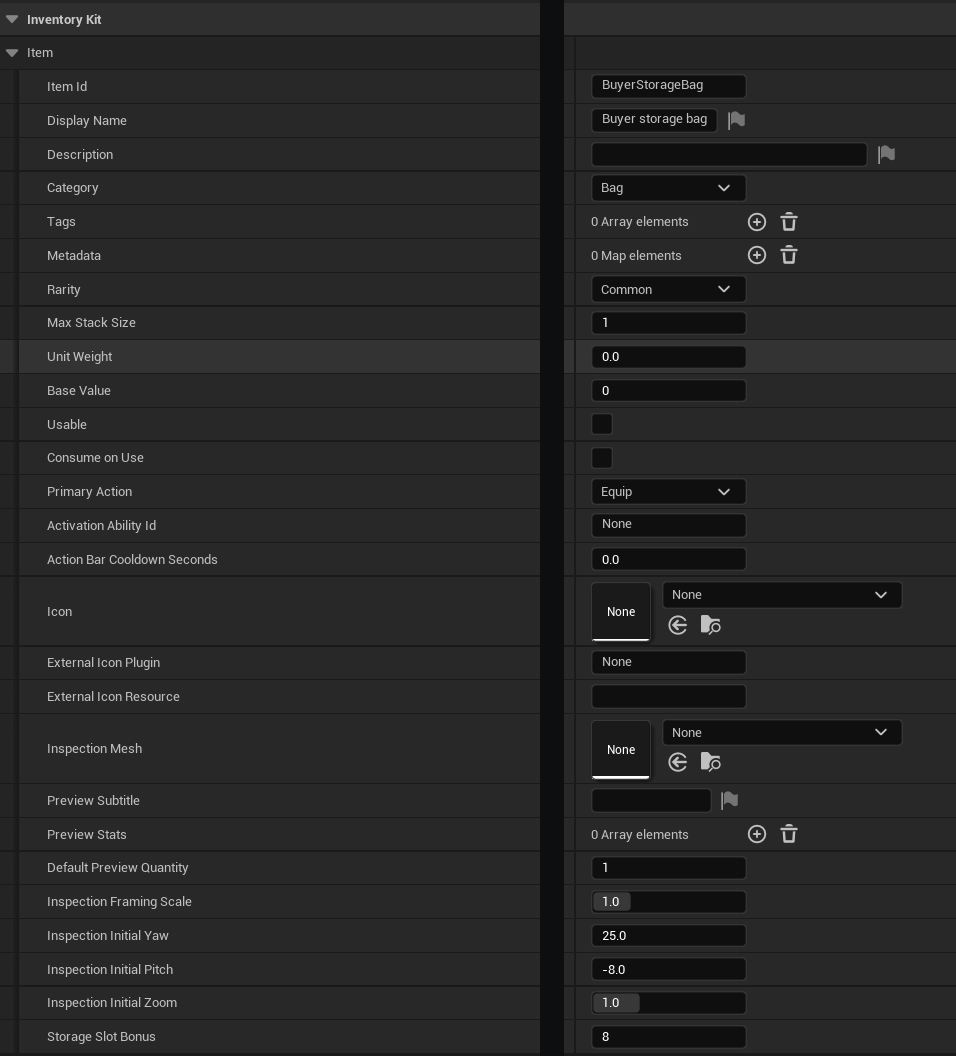Clear the Preview Stats array with trash icon

(788, 834)
